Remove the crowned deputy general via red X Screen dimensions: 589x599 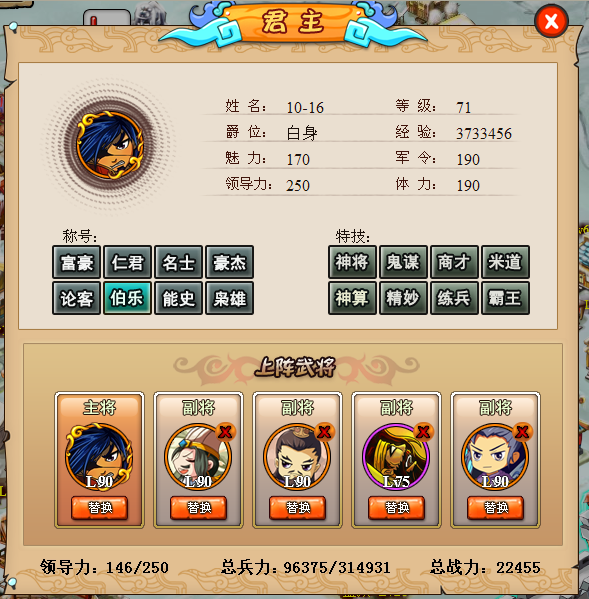pyautogui.click(x=324, y=432)
